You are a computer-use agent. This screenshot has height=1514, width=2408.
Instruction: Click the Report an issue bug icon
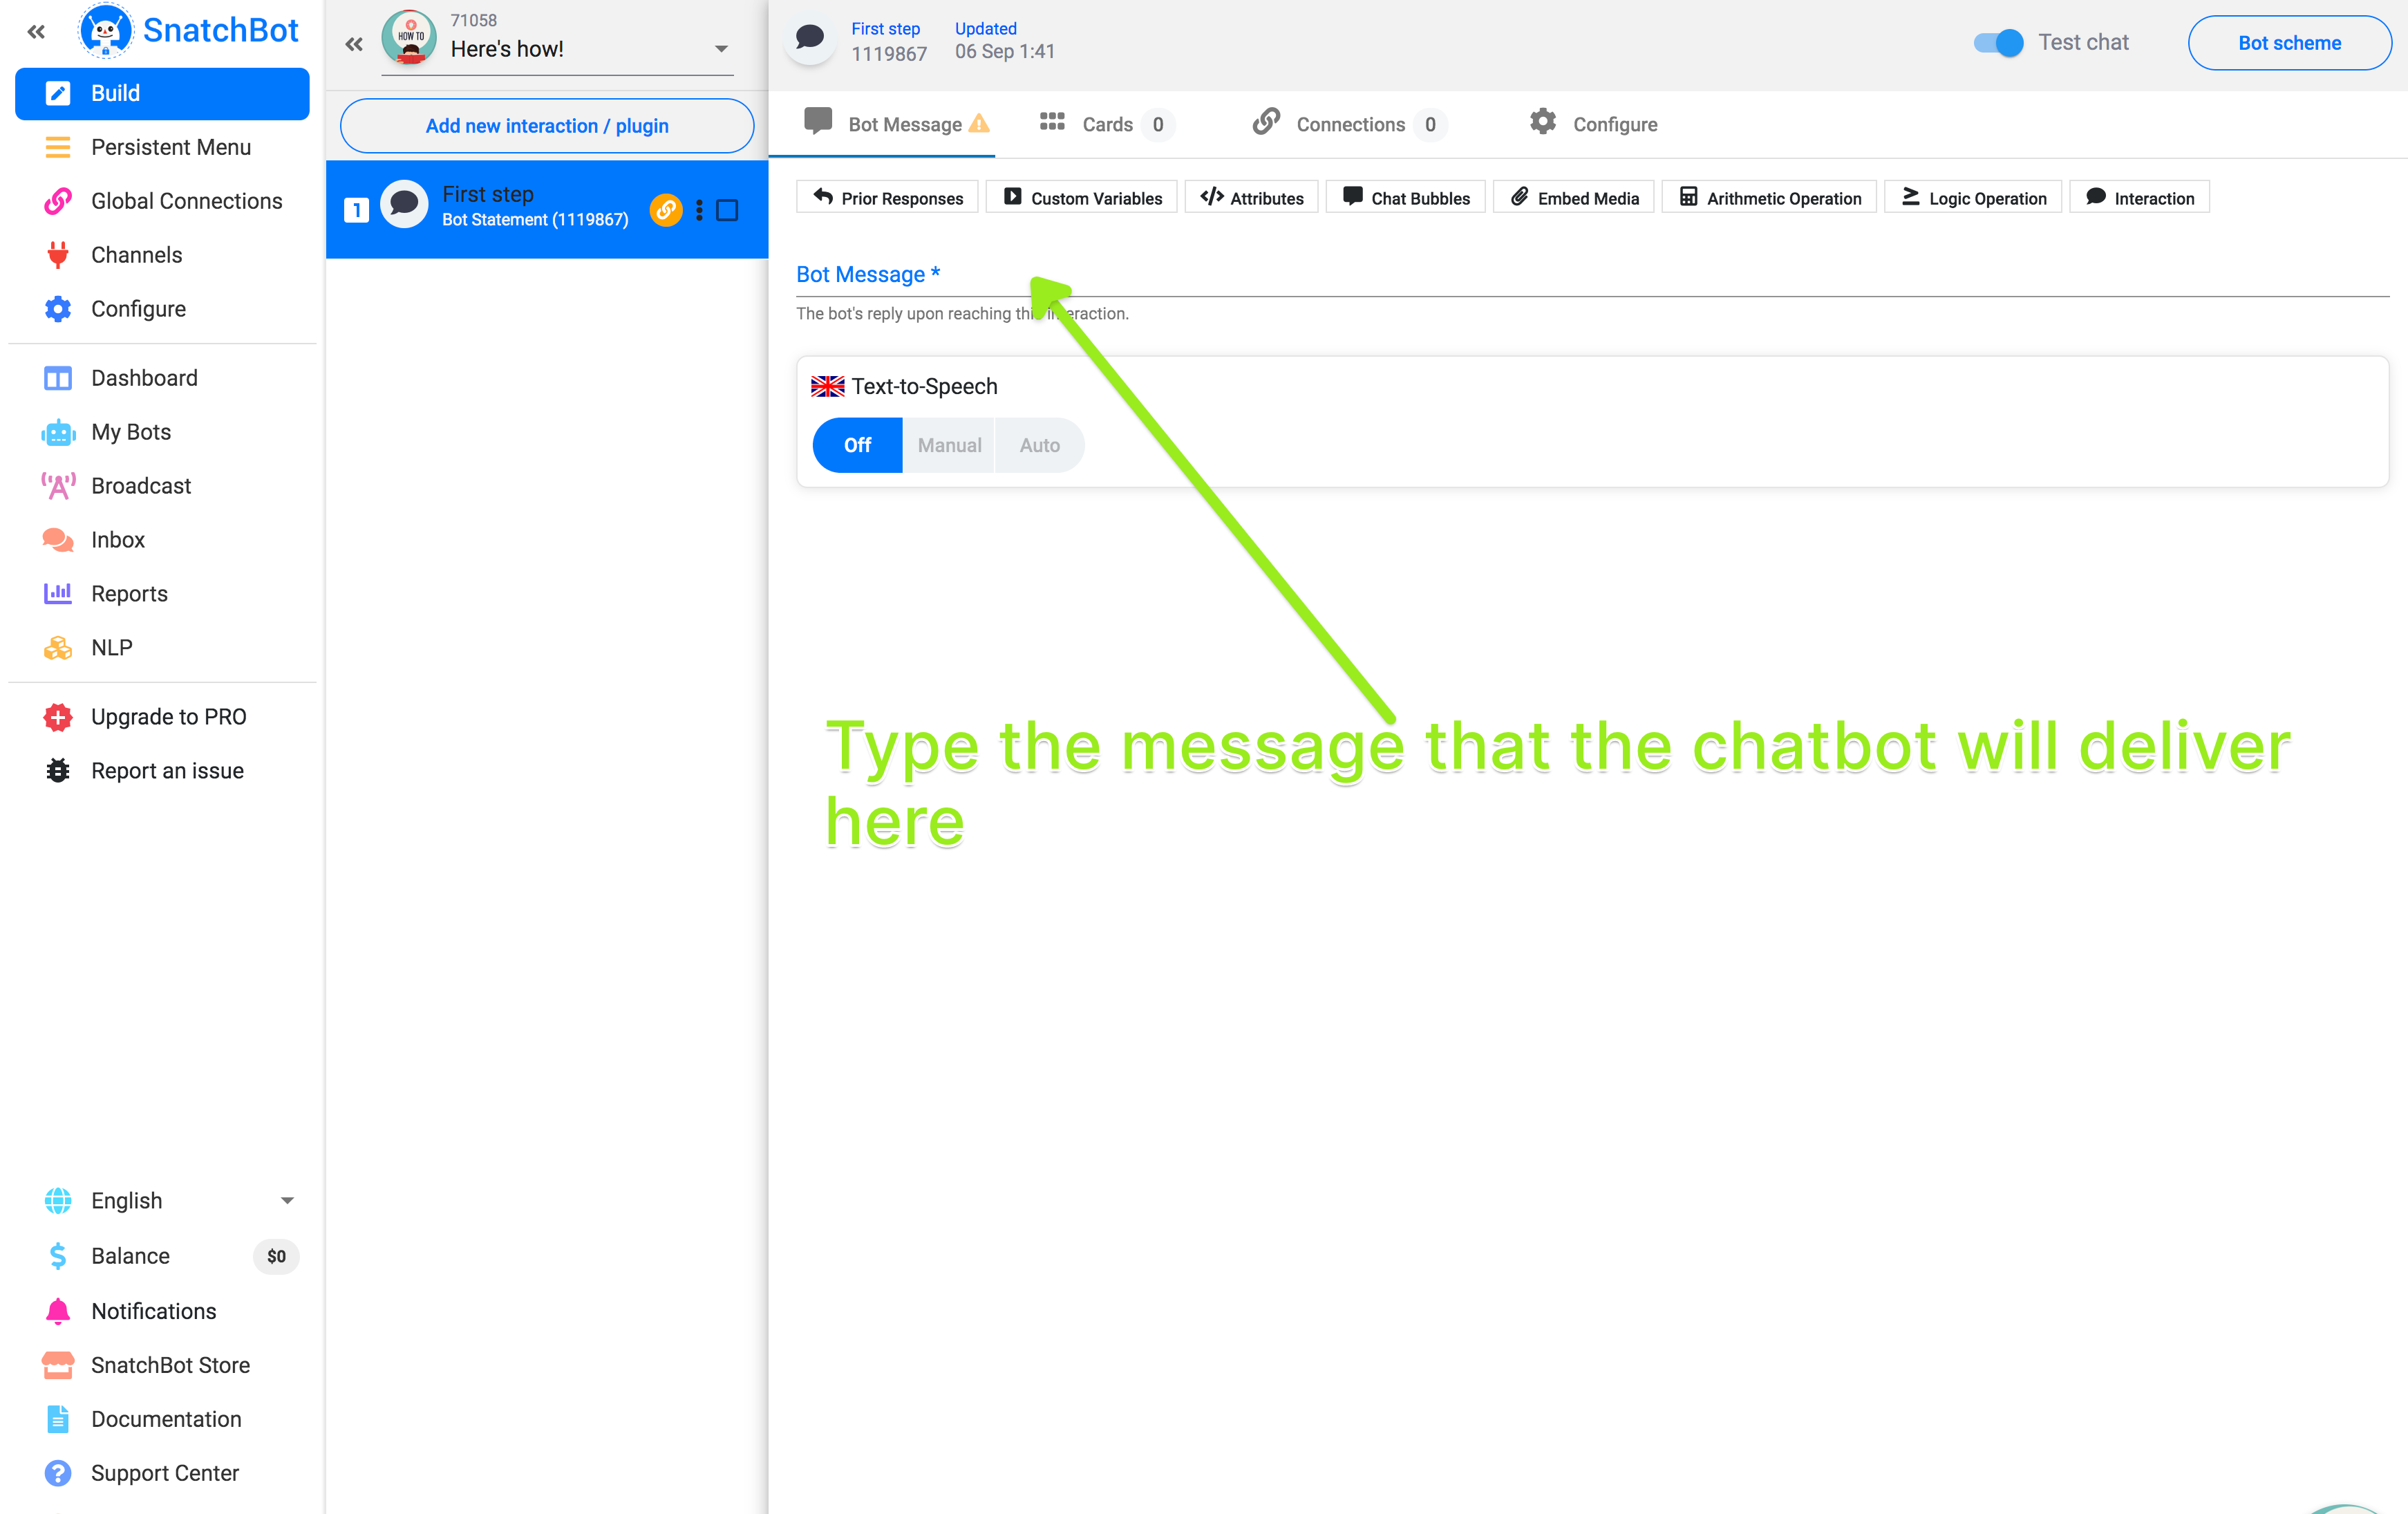(x=58, y=771)
